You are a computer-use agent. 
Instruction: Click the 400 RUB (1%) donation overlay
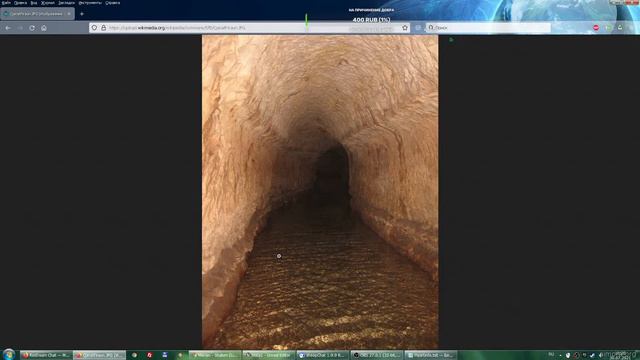[x=371, y=20]
